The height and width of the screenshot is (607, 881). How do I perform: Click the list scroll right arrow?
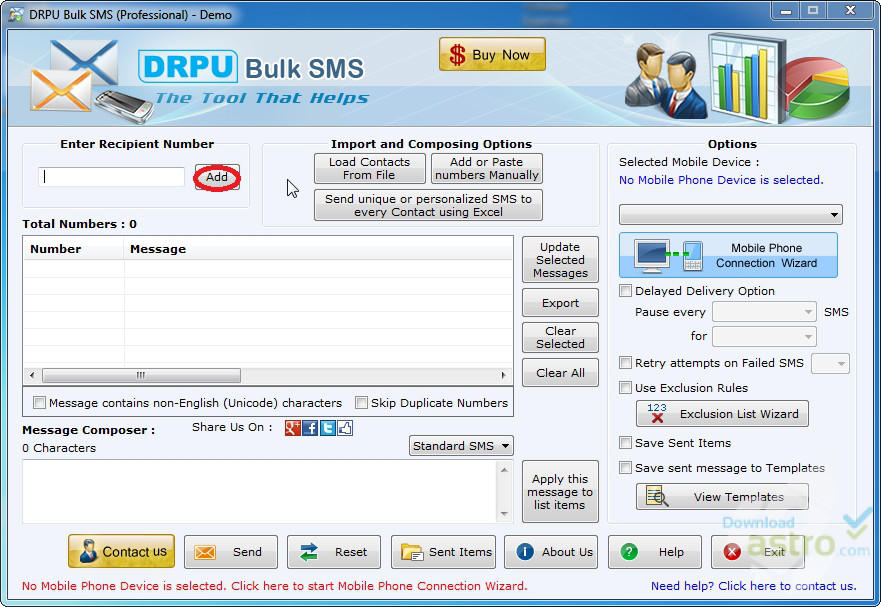coord(503,375)
